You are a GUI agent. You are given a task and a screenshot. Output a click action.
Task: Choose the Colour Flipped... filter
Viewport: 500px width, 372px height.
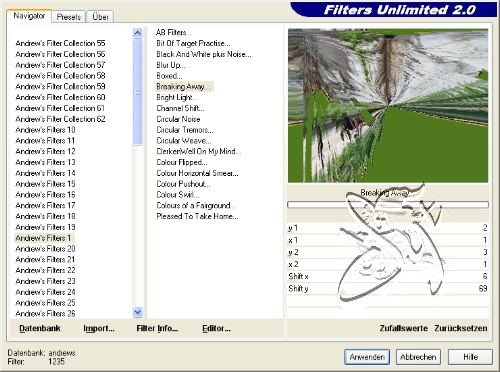[x=182, y=162]
